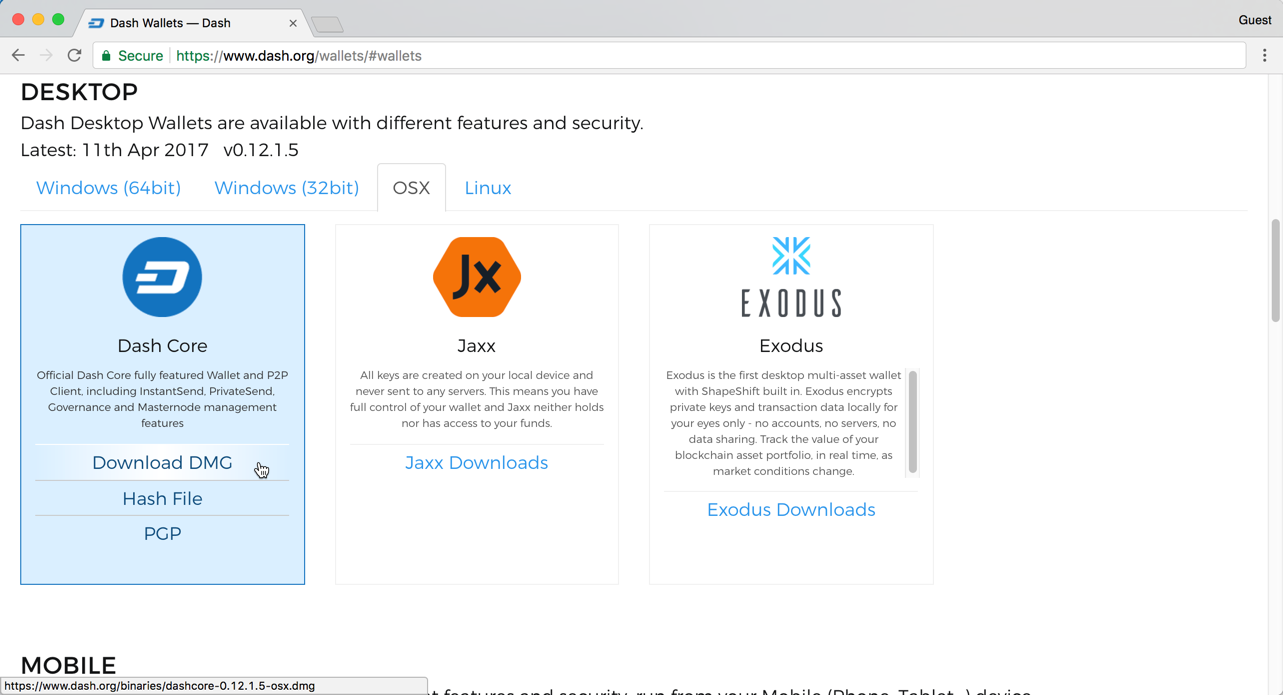Reload the page with the refresh icon
Image resolution: width=1283 pixels, height=695 pixels.
(x=74, y=56)
